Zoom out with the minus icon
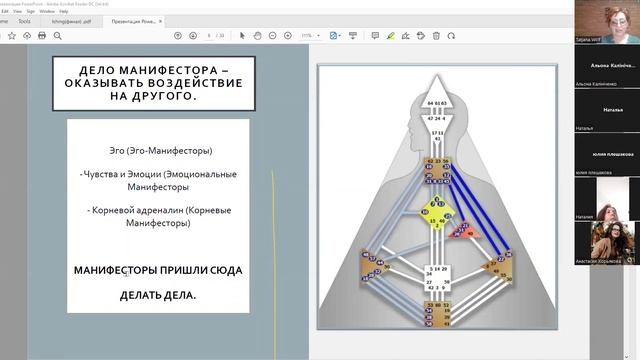The width and height of the screenshot is (640, 360). 273,36
